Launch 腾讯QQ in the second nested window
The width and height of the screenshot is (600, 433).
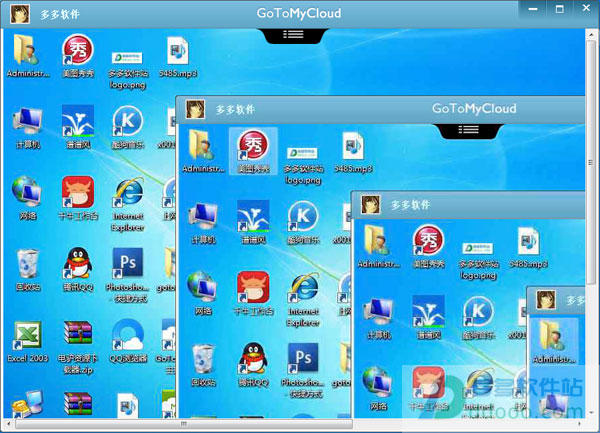click(x=253, y=365)
